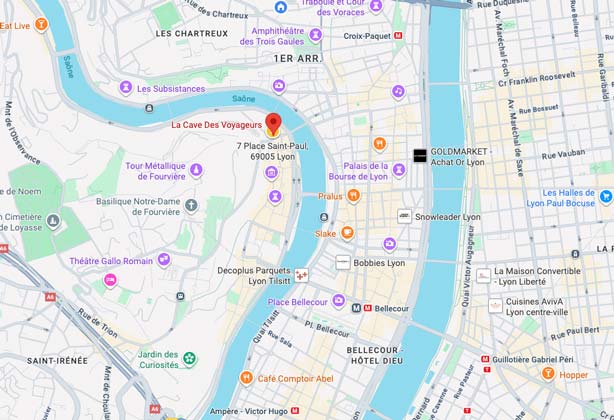Select the Théâtre Gallo Romain marker
Image resolution: width=614 pixels, height=420 pixels.
tap(164, 260)
